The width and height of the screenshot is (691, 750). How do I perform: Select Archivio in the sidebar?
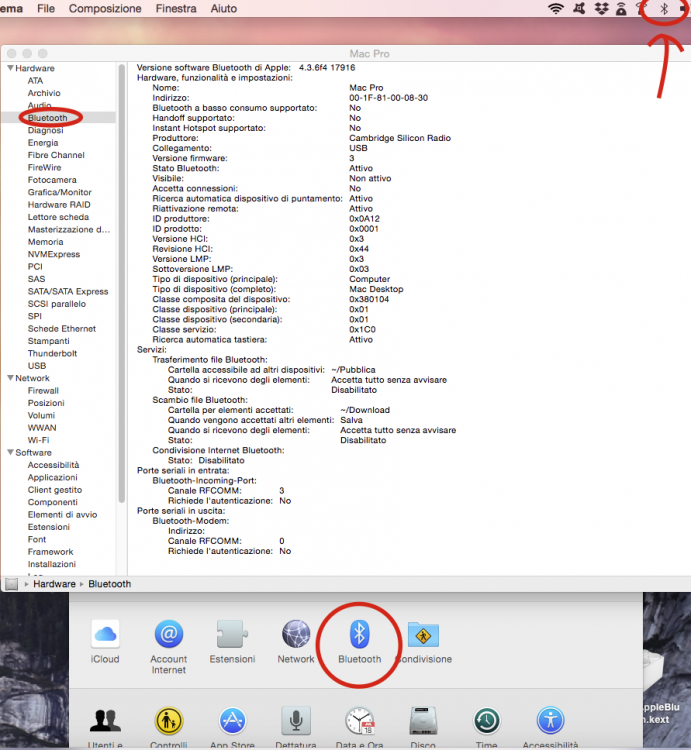44,93
